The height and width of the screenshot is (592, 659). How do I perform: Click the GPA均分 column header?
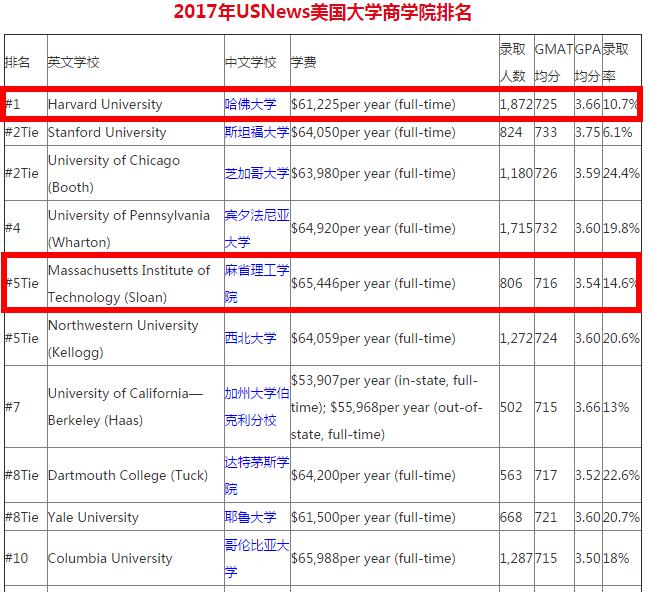tap(588, 63)
